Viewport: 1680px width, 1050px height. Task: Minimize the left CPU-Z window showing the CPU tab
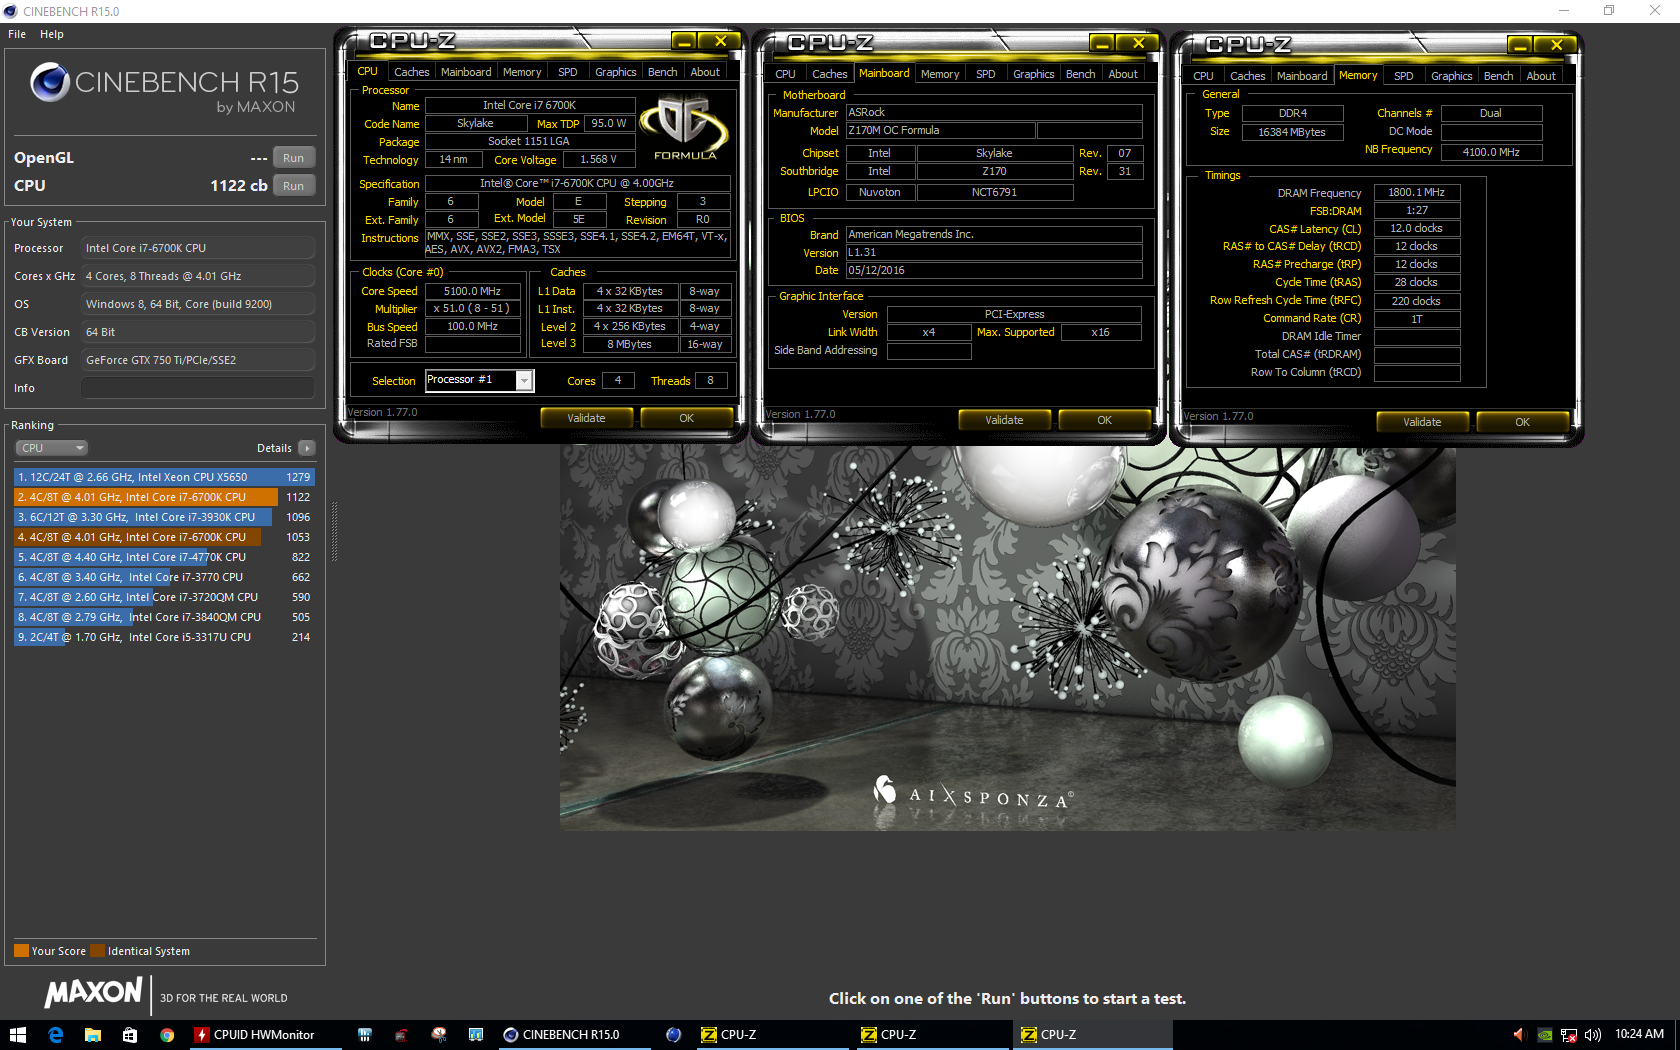684,41
